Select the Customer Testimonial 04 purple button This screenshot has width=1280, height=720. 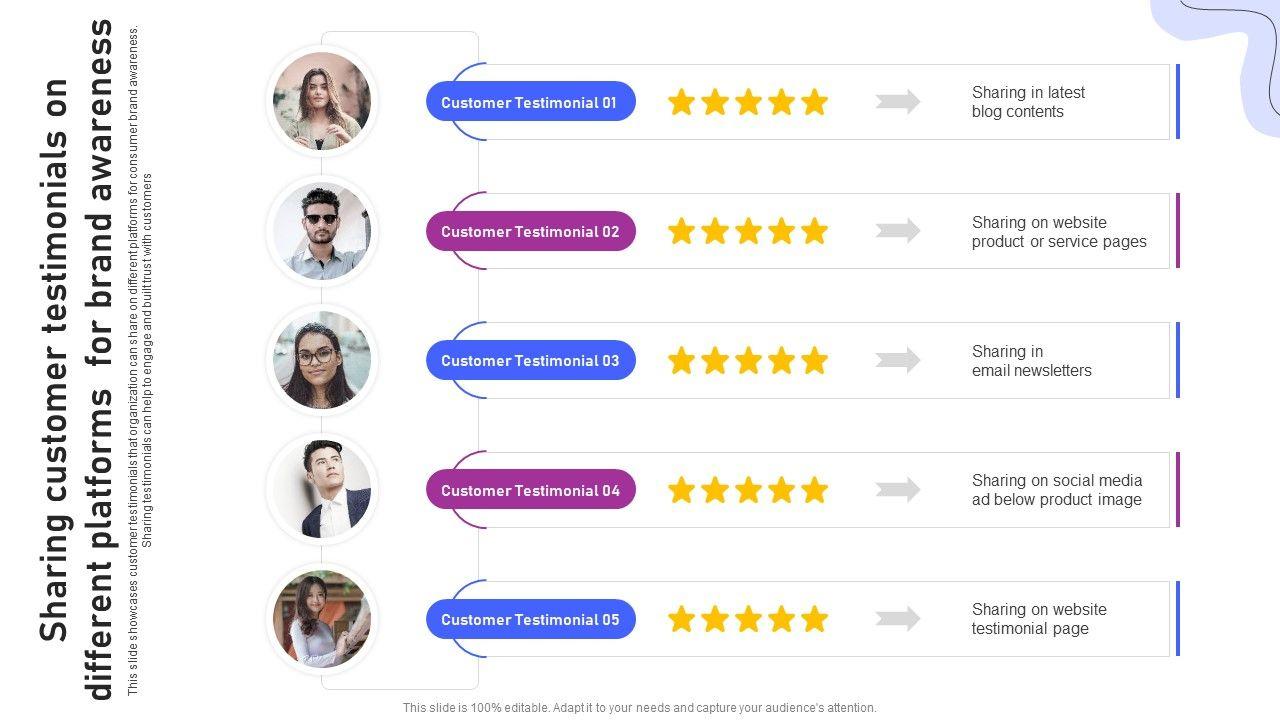coord(530,490)
